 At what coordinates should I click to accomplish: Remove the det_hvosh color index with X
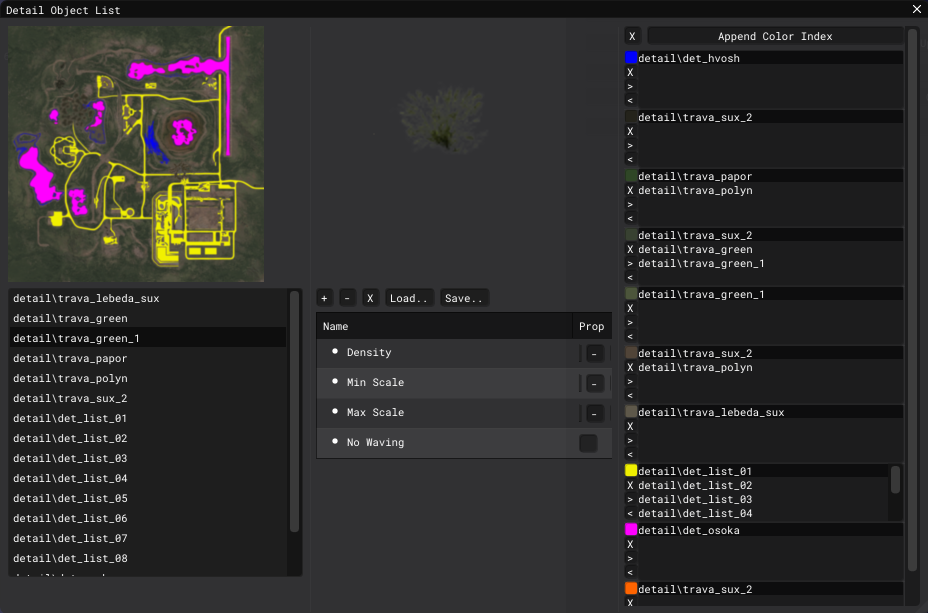coord(630,72)
